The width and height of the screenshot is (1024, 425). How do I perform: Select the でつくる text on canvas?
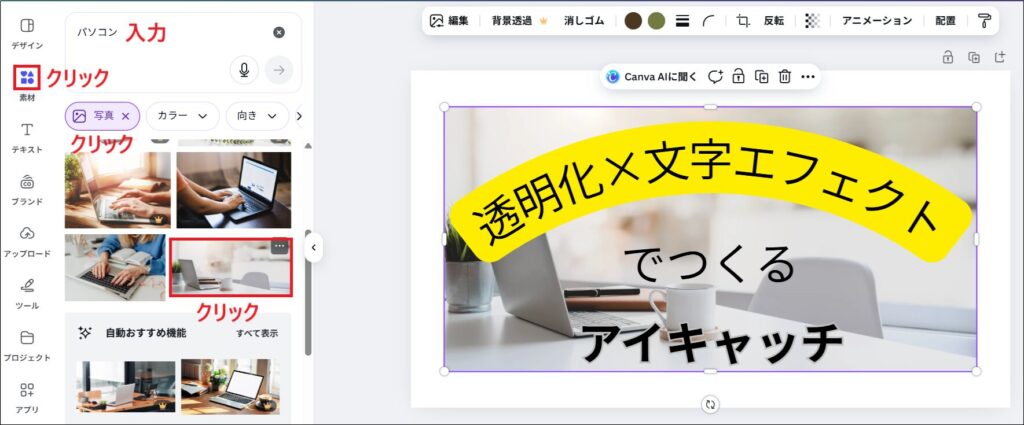pyautogui.click(x=710, y=266)
